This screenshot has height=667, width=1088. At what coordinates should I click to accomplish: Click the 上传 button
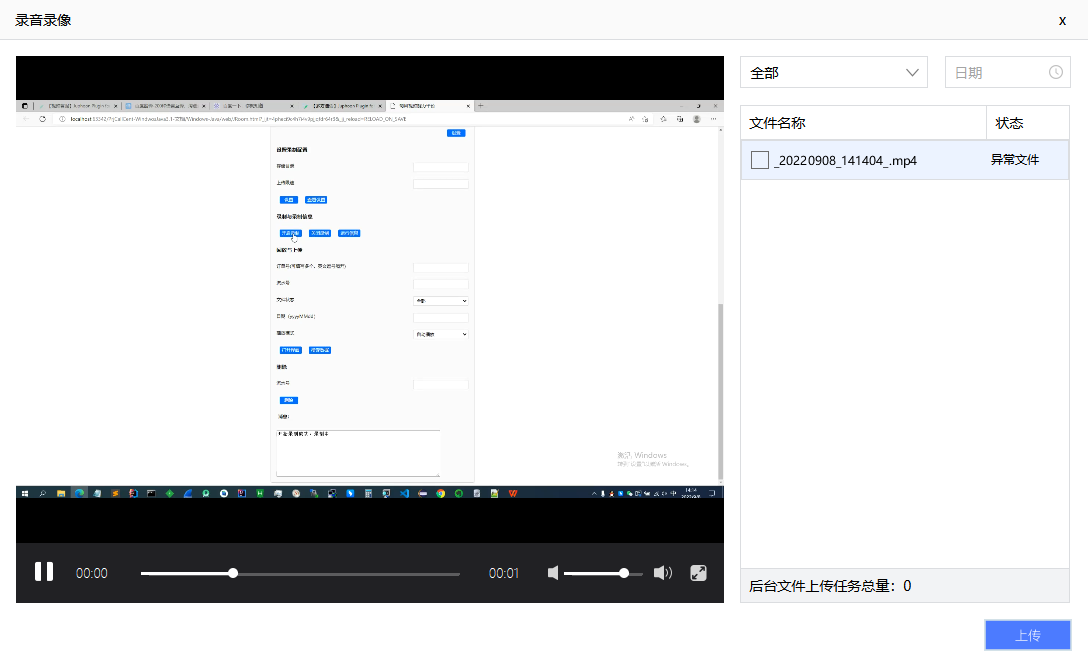pyautogui.click(x=1028, y=635)
